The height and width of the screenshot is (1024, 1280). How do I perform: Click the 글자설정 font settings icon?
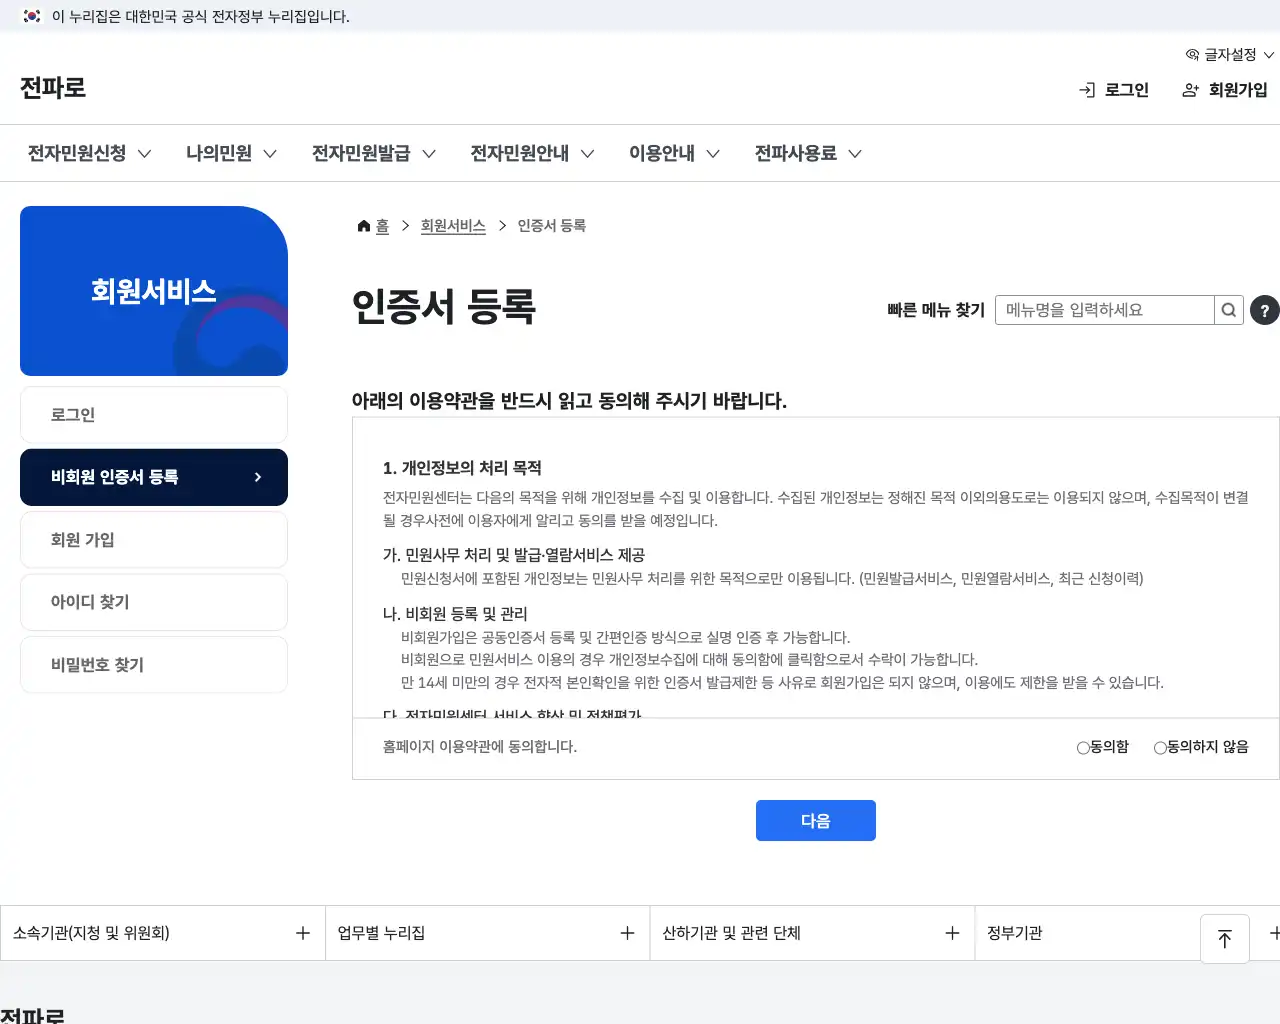click(1192, 54)
